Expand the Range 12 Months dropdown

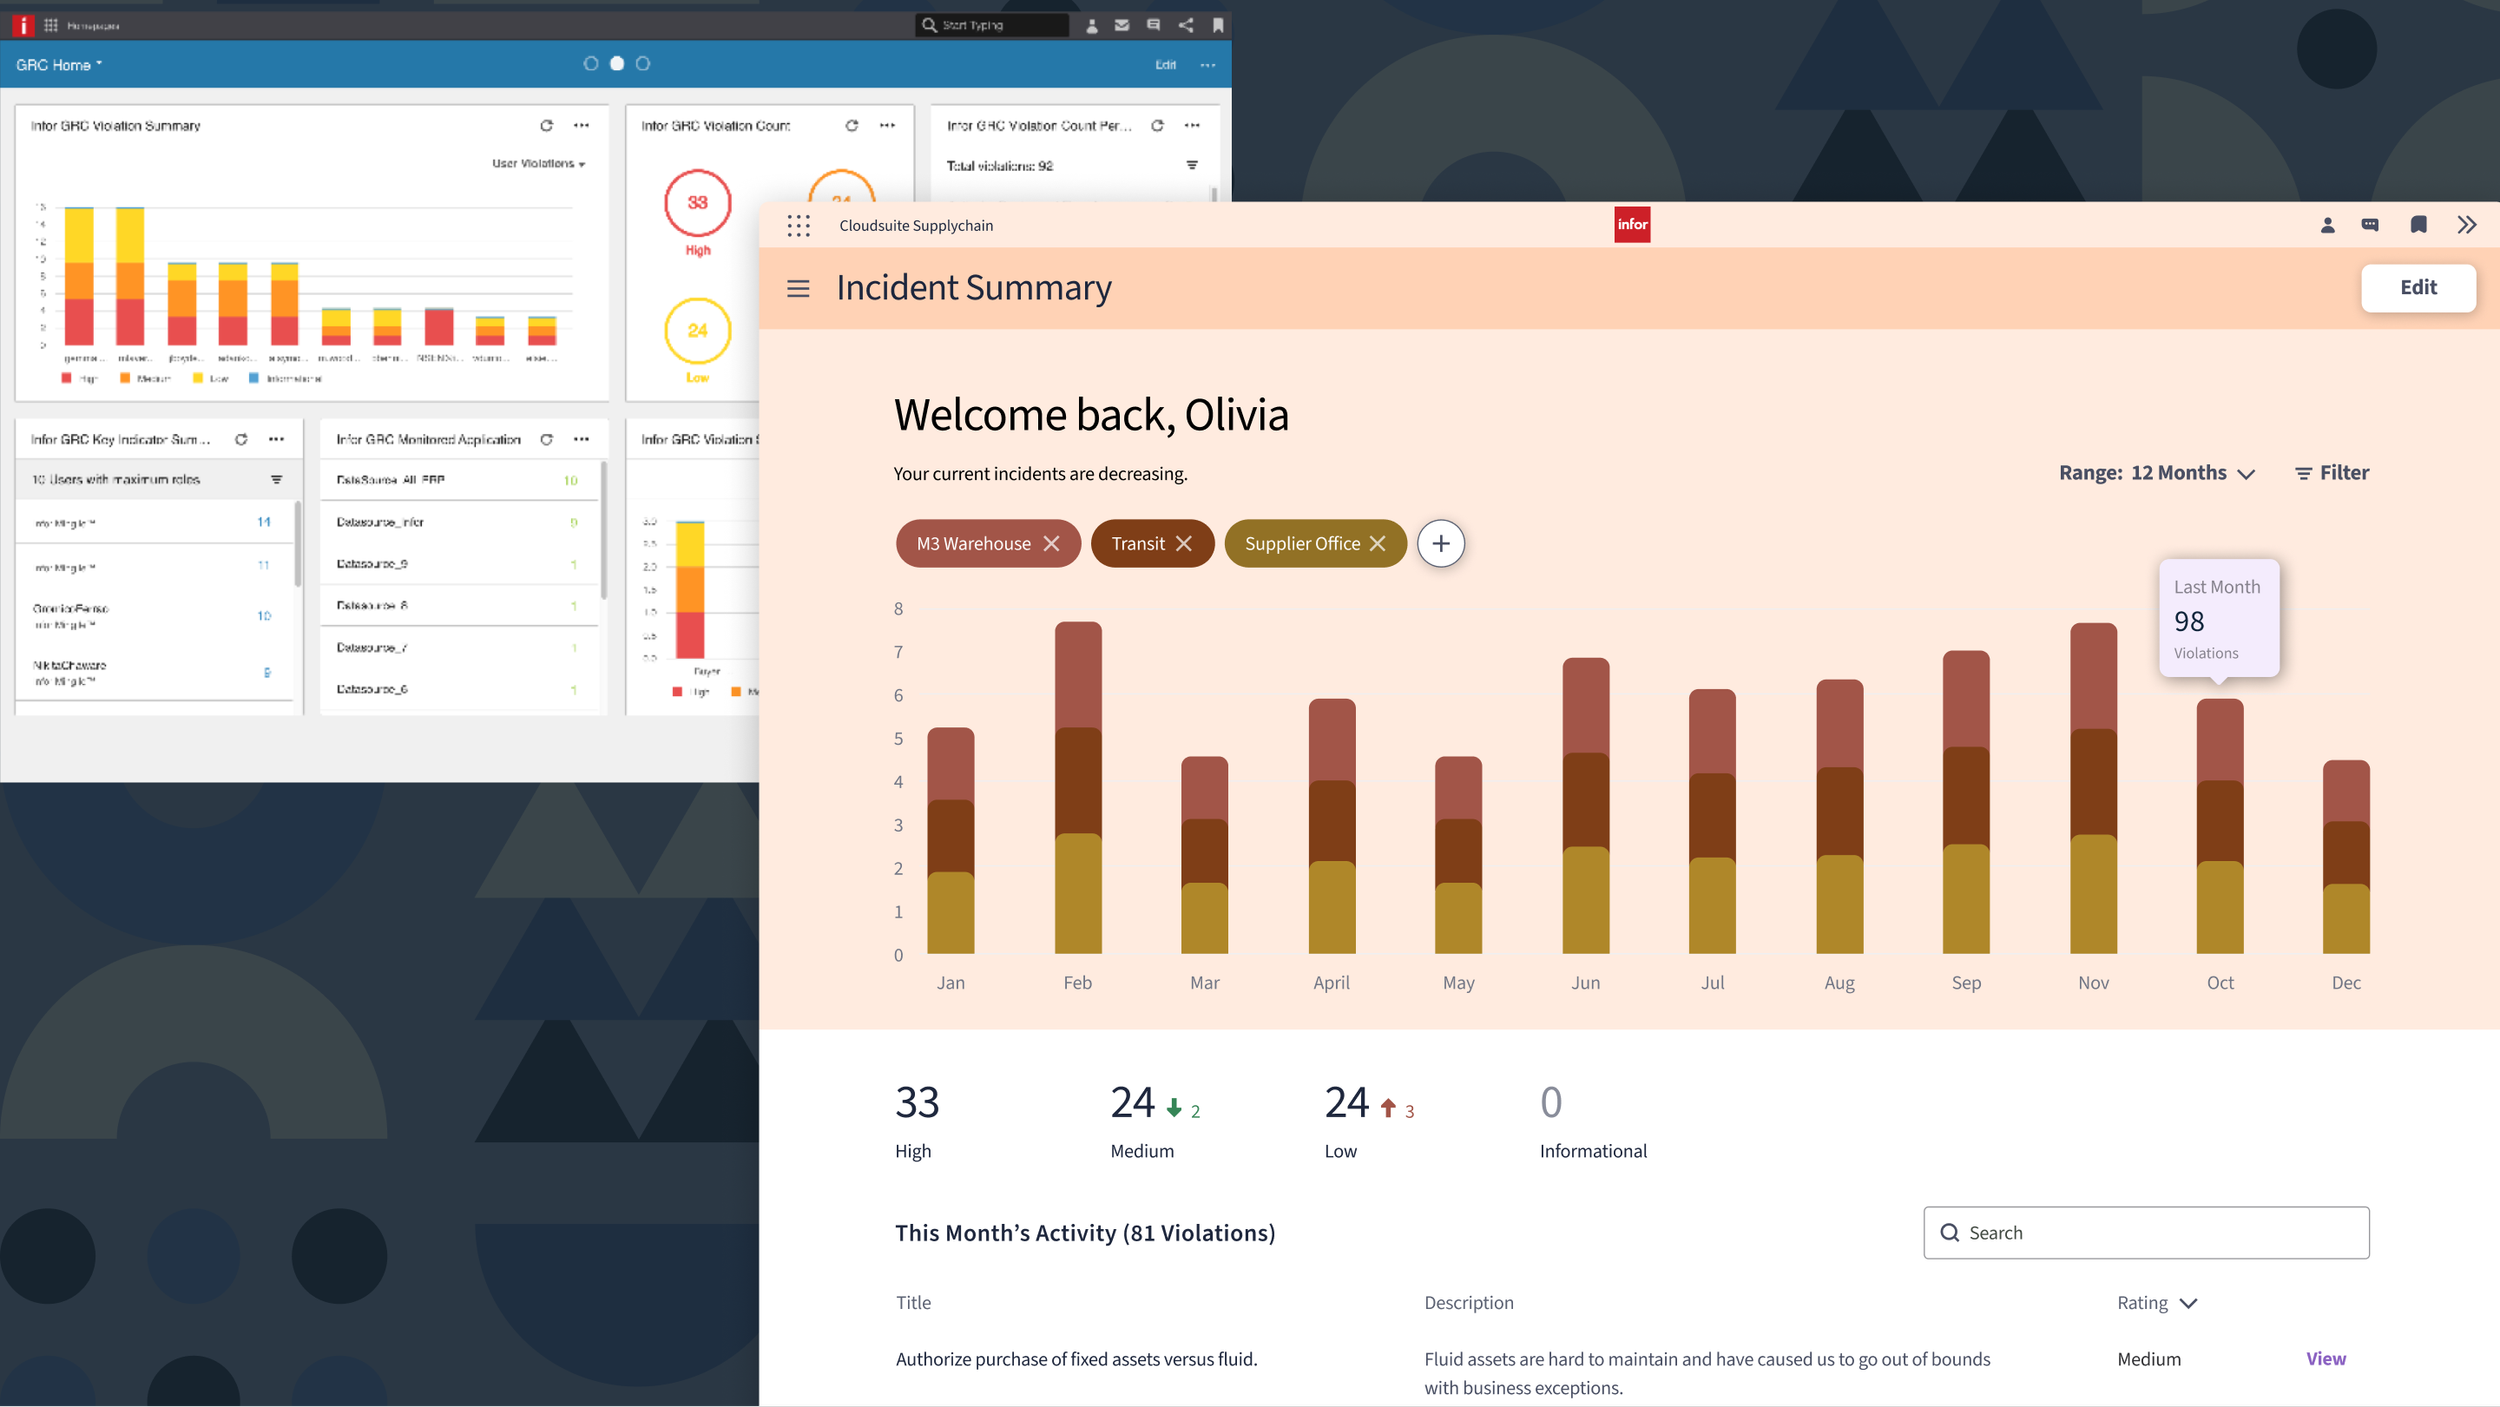[x=2157, y=473]
